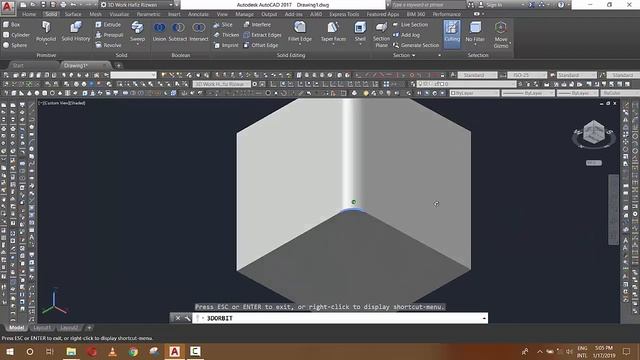Open the 3D Work workspace toolbar dropdown

point(222,84)
